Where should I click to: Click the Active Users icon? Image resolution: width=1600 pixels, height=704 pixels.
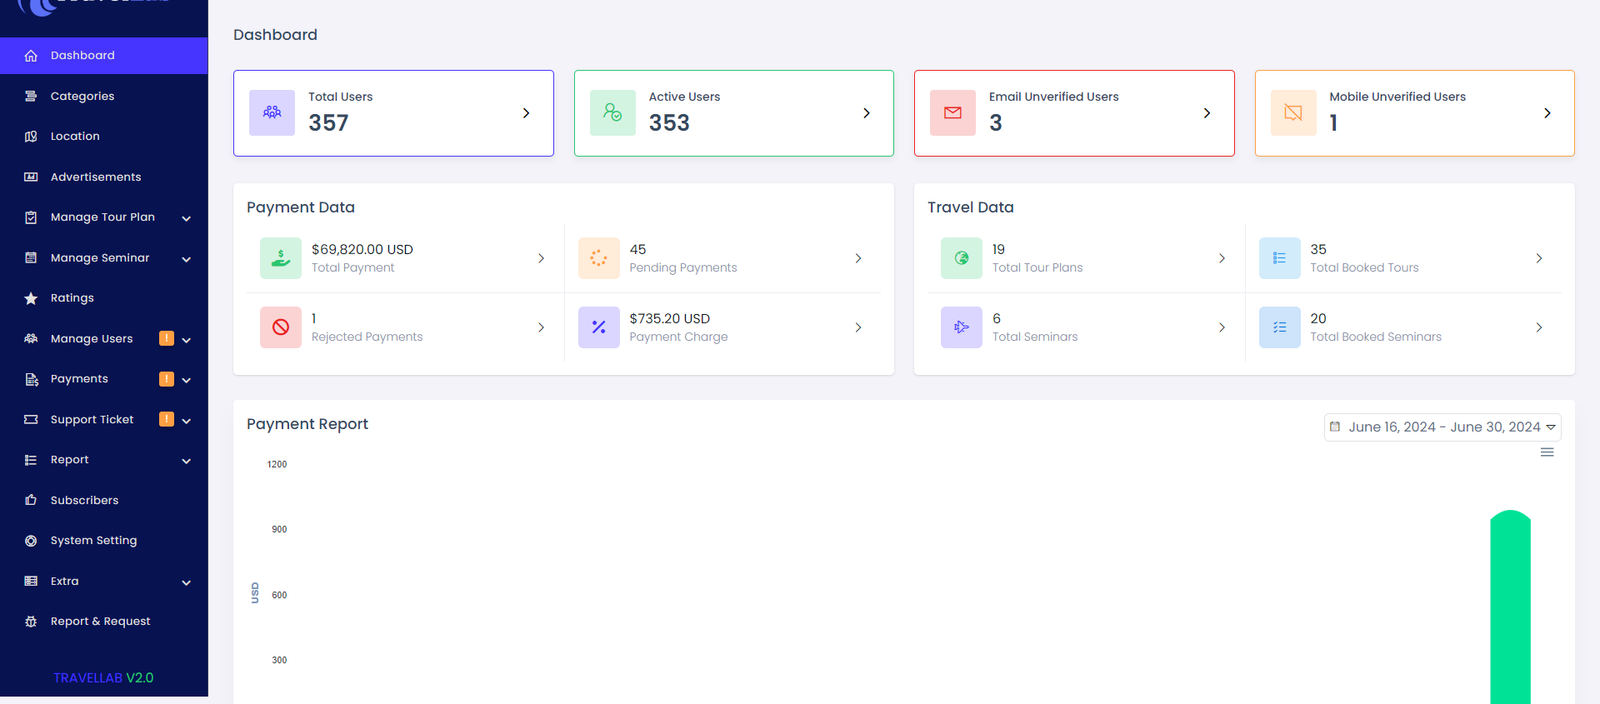pyautogui.click(x=613, y=113)
